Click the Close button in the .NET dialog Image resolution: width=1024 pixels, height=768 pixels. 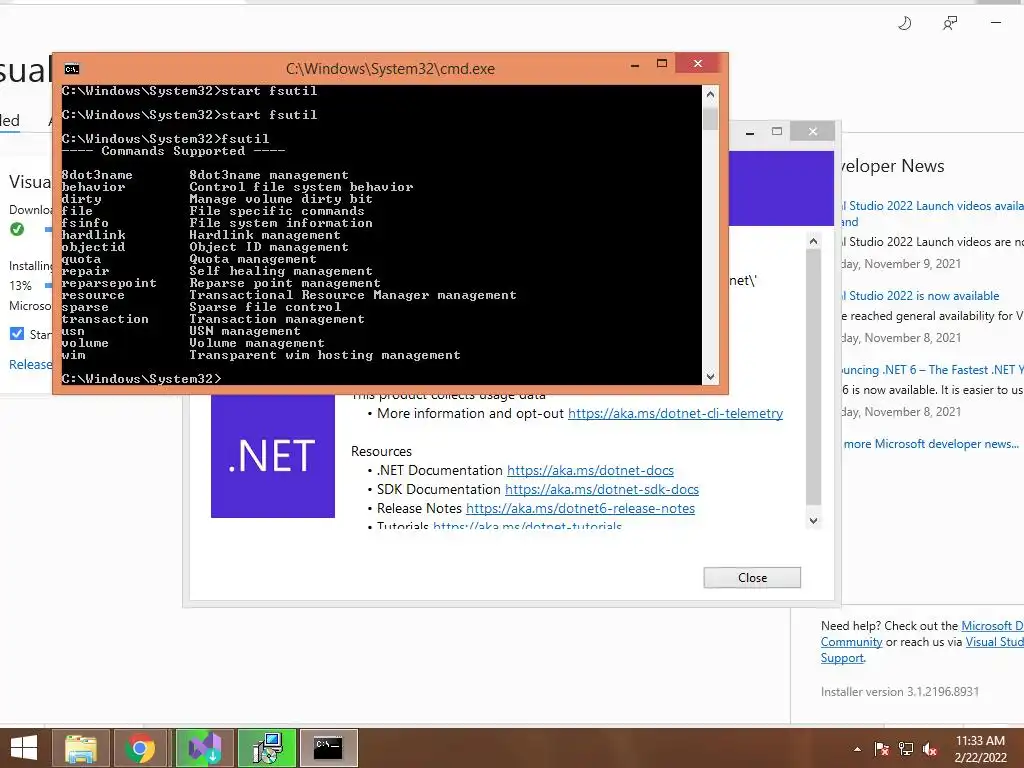(x=752, y=577)
